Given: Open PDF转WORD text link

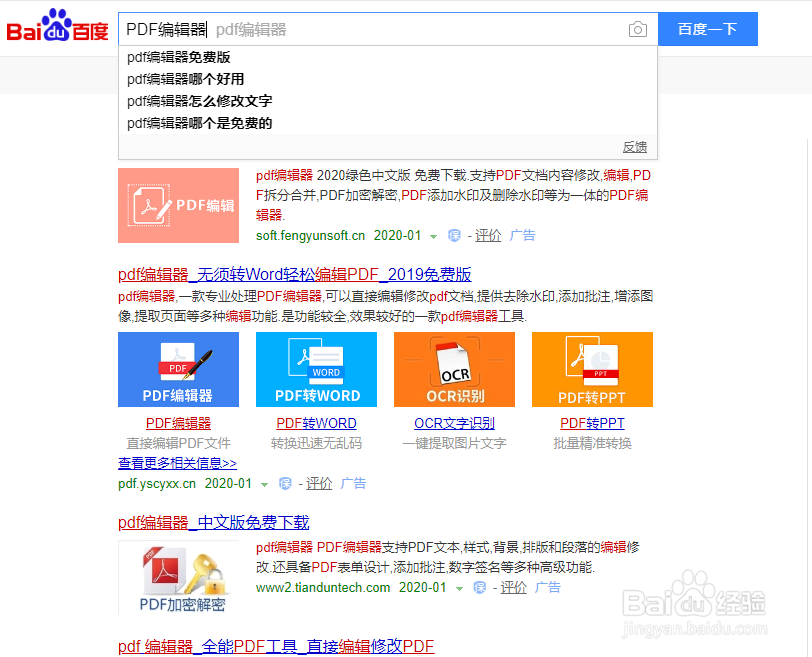Looking at the screenshot, I should pyautogui.click(x=316, y=424).
